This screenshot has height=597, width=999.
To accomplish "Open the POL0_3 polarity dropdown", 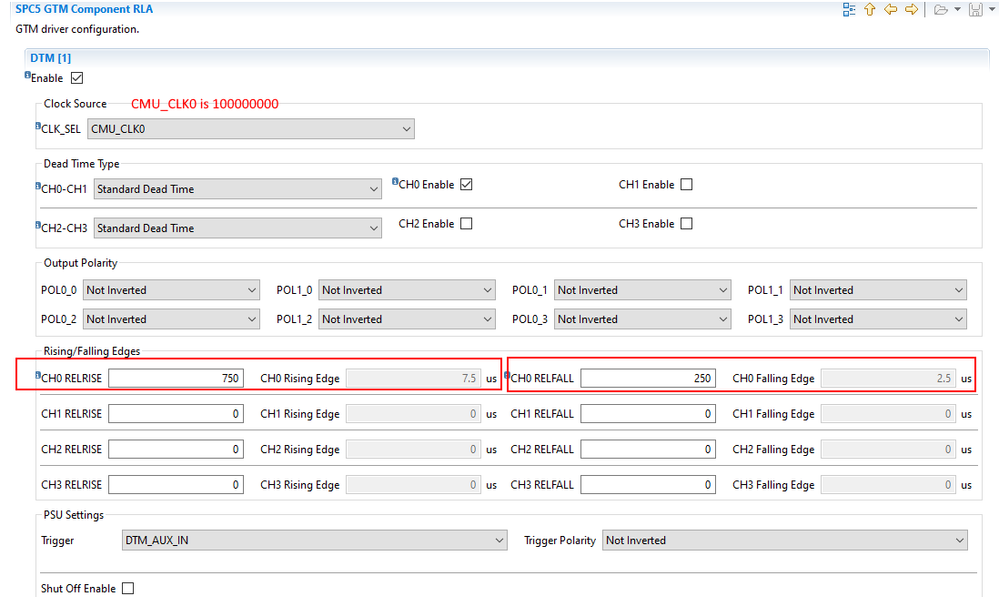I will pos(643,319).
